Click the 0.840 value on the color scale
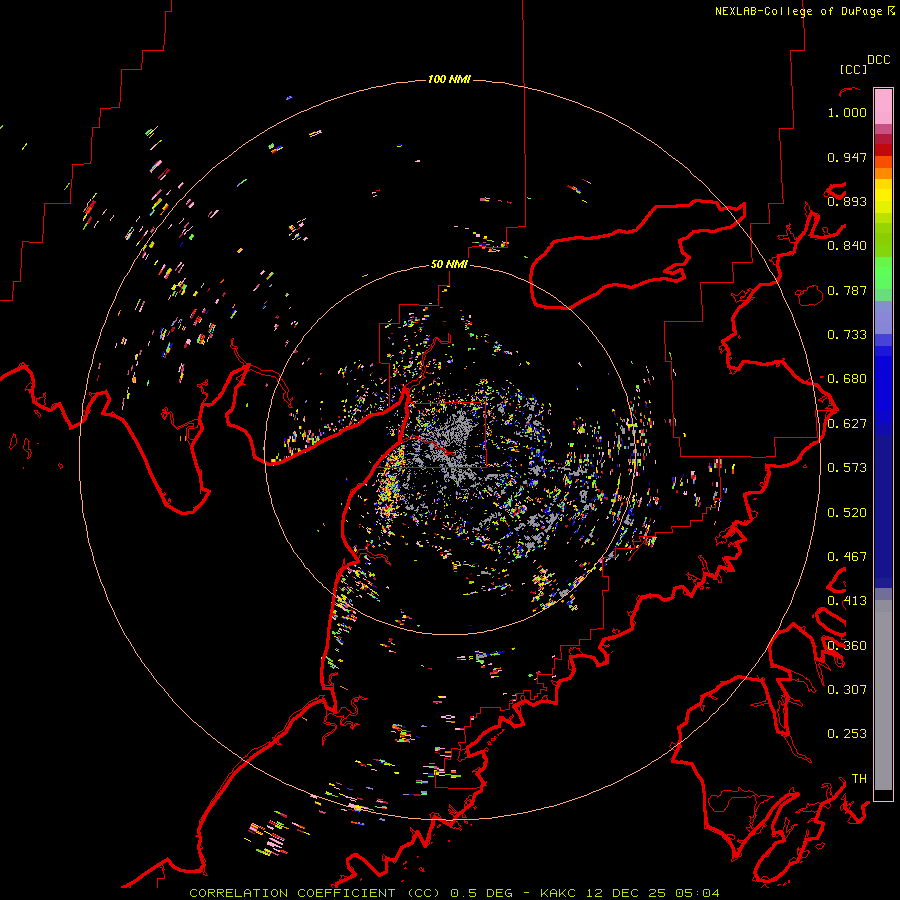 pyautogui.click(x=847, y=246)
